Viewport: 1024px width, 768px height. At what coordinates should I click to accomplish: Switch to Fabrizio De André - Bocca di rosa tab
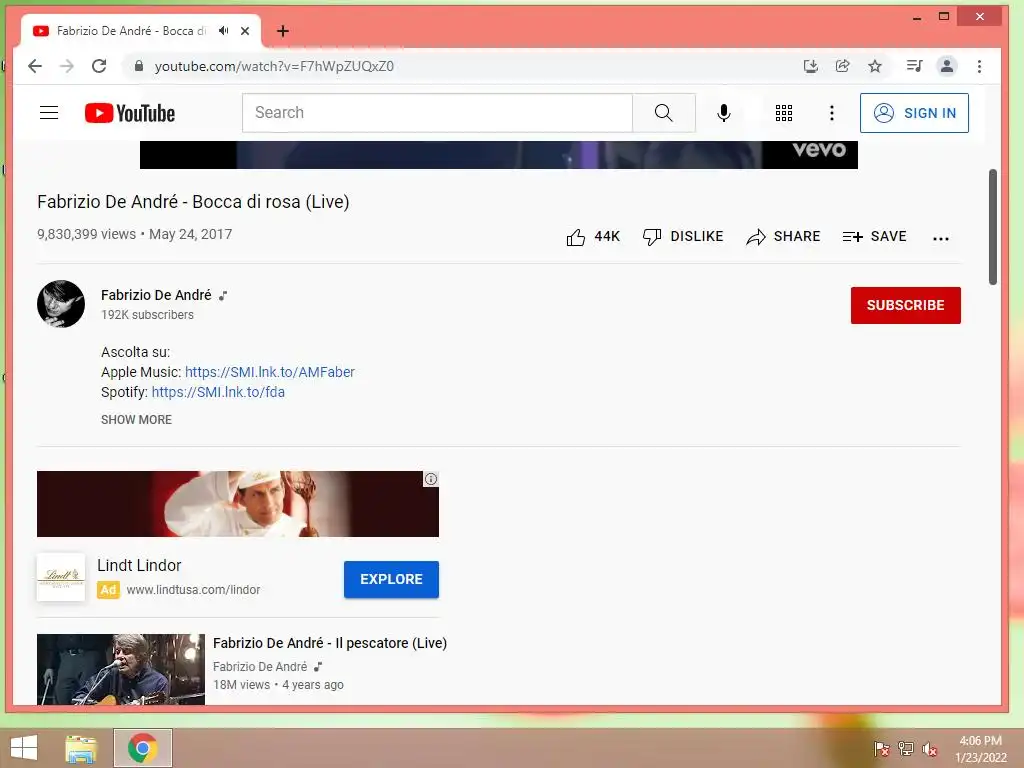coord(131,31)
